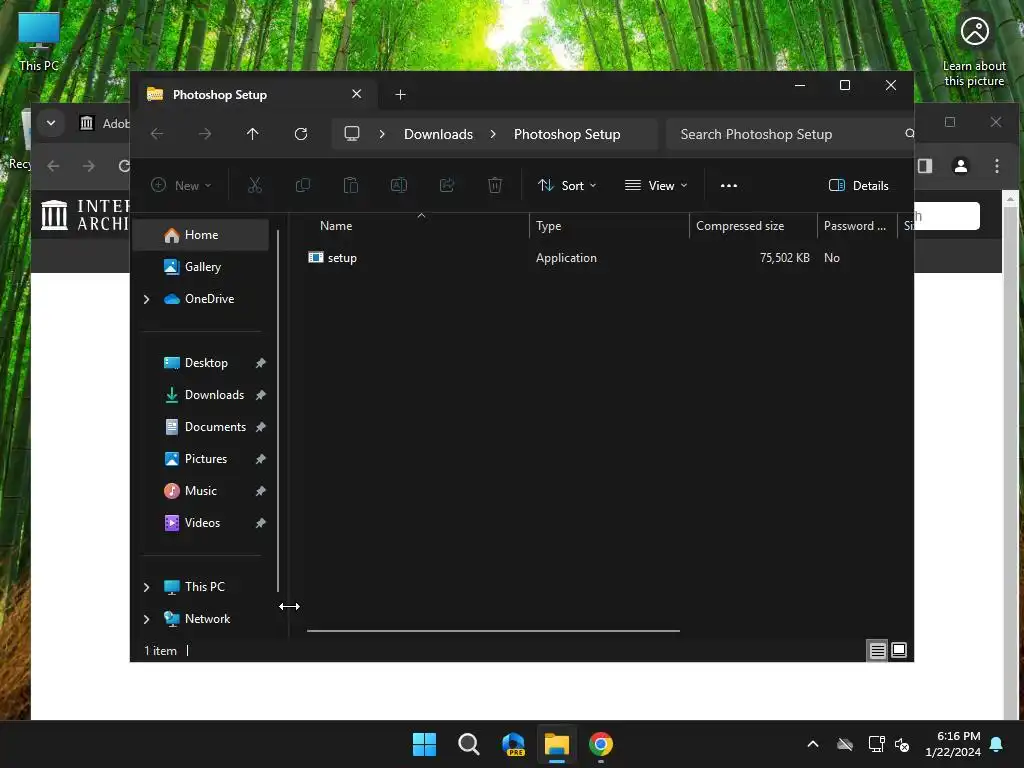This screenshot has width=1024, height=768.
Task: Click Photoshop Setup in address bar
Action: (567, 134)
